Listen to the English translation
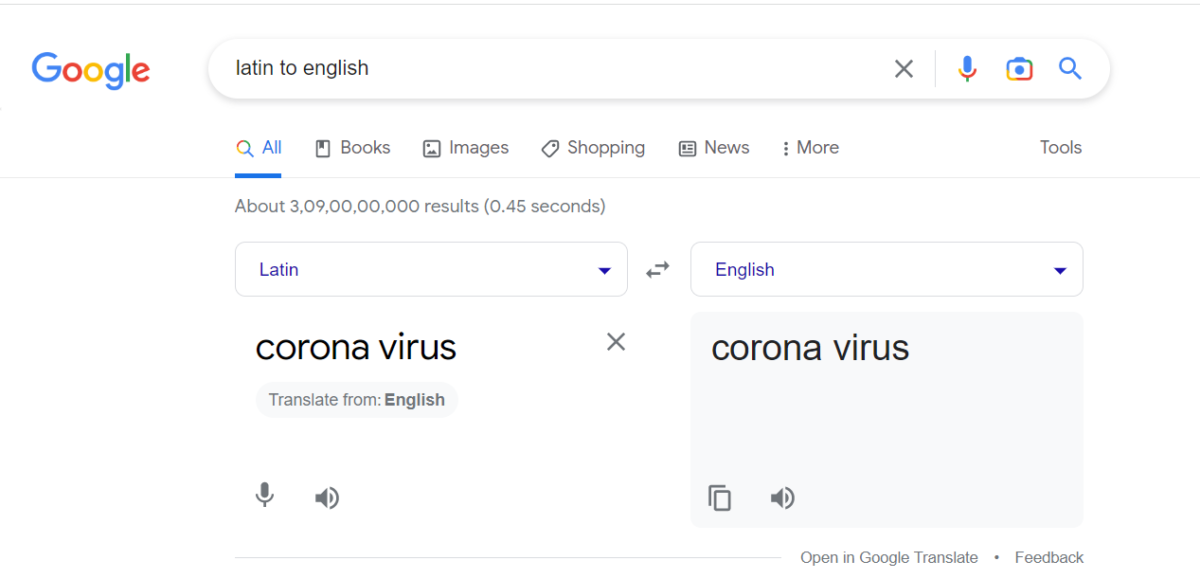The image size is (1200, 579). (783, 497)
